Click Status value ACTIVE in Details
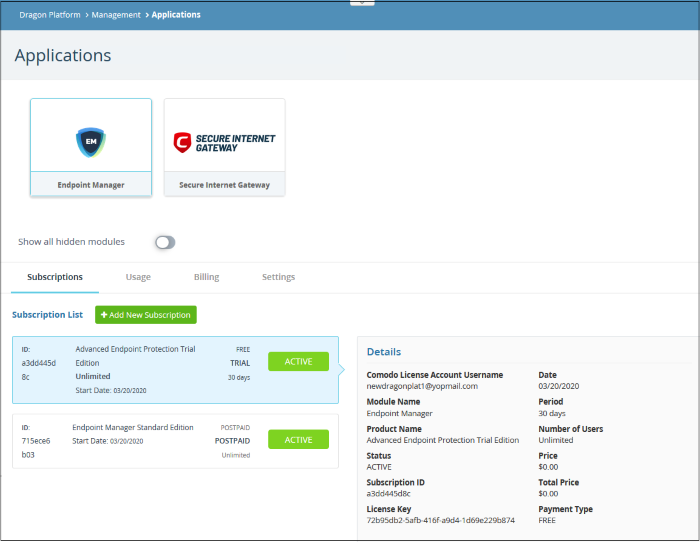Viewport: 700px width, 542px height. (x=379, y=467)
